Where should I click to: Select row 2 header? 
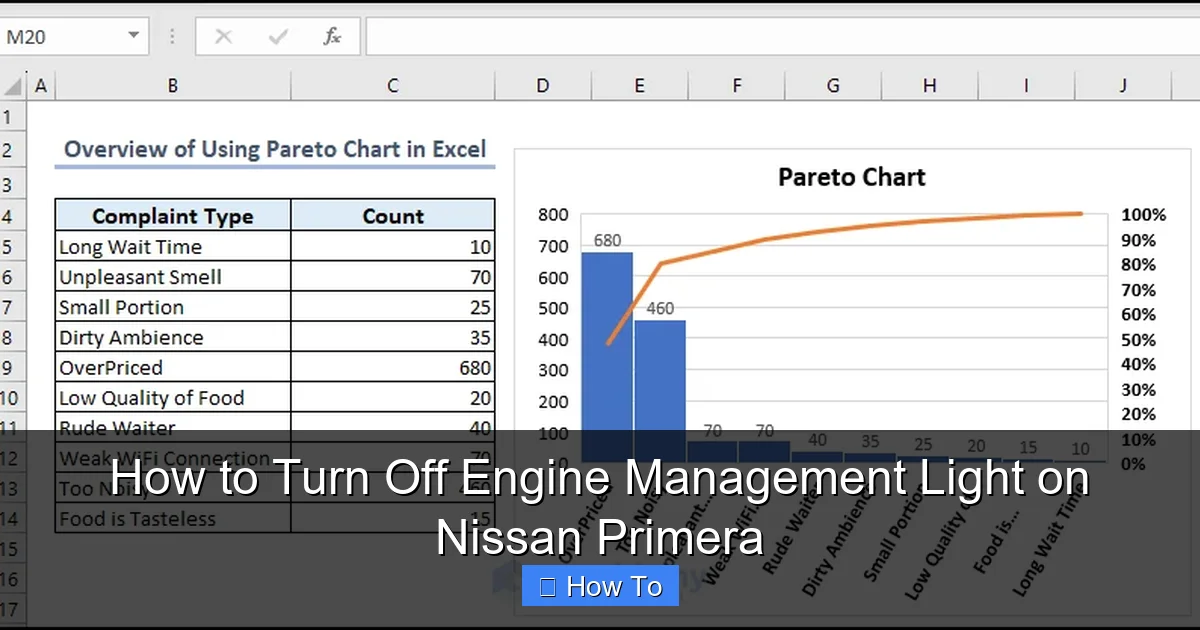tap(13, 150)
